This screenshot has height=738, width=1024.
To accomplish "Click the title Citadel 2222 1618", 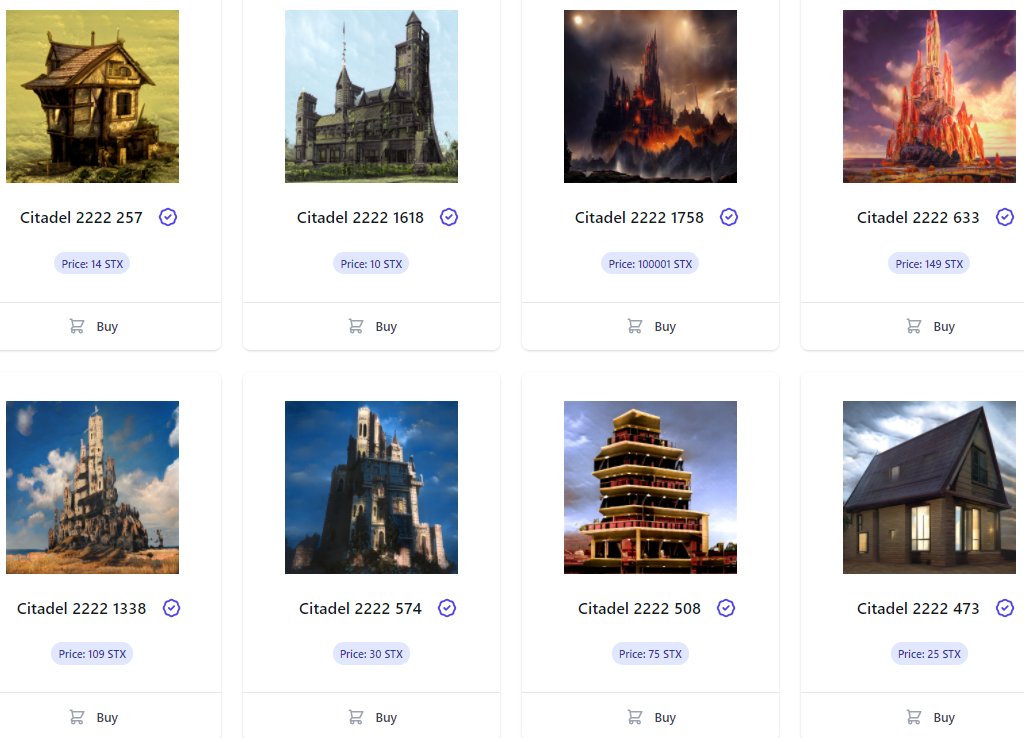I will [x=360, y=217].
